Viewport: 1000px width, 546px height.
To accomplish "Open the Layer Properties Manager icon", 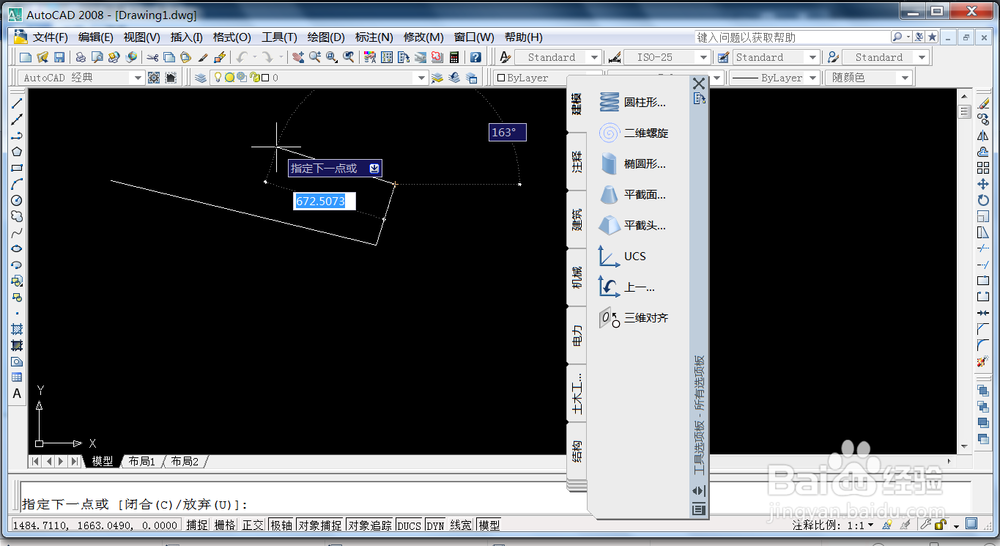I will [201, 78].
